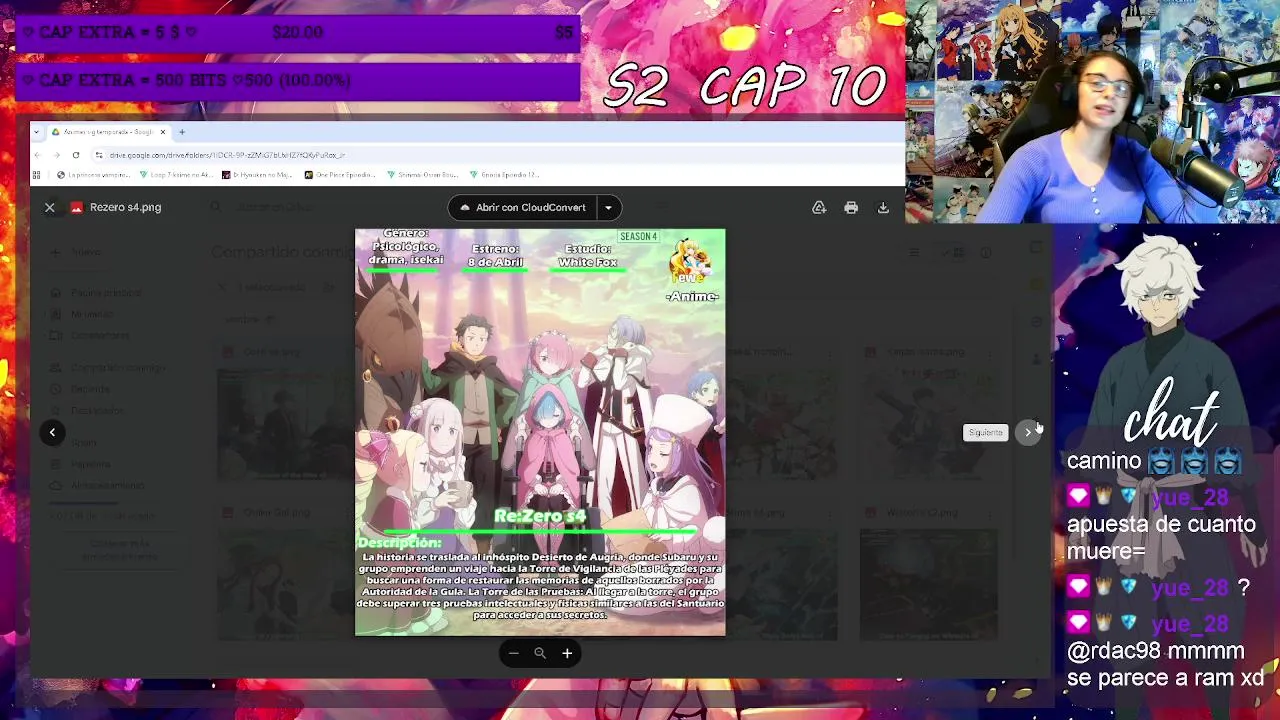Image resolution: width=1280 pixels, height=720 pixels.
Task: Go forward in the browser
Action: pos(56,155)
